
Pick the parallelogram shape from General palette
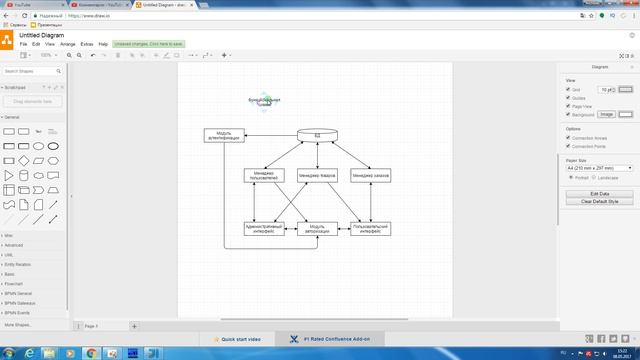click(x=38, y=161)
